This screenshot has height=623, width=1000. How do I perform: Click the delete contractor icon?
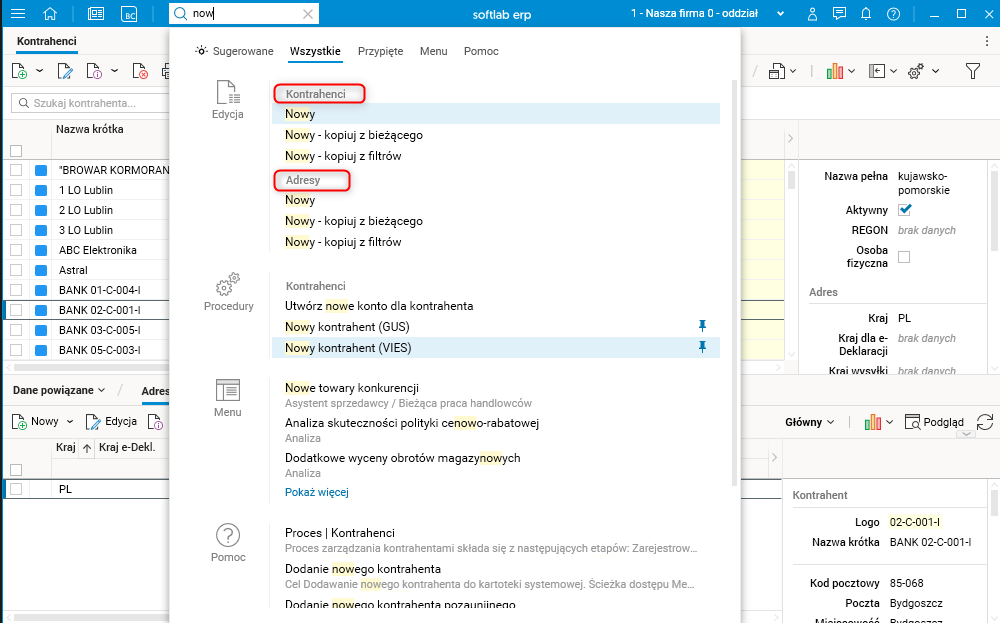[140, 71]
